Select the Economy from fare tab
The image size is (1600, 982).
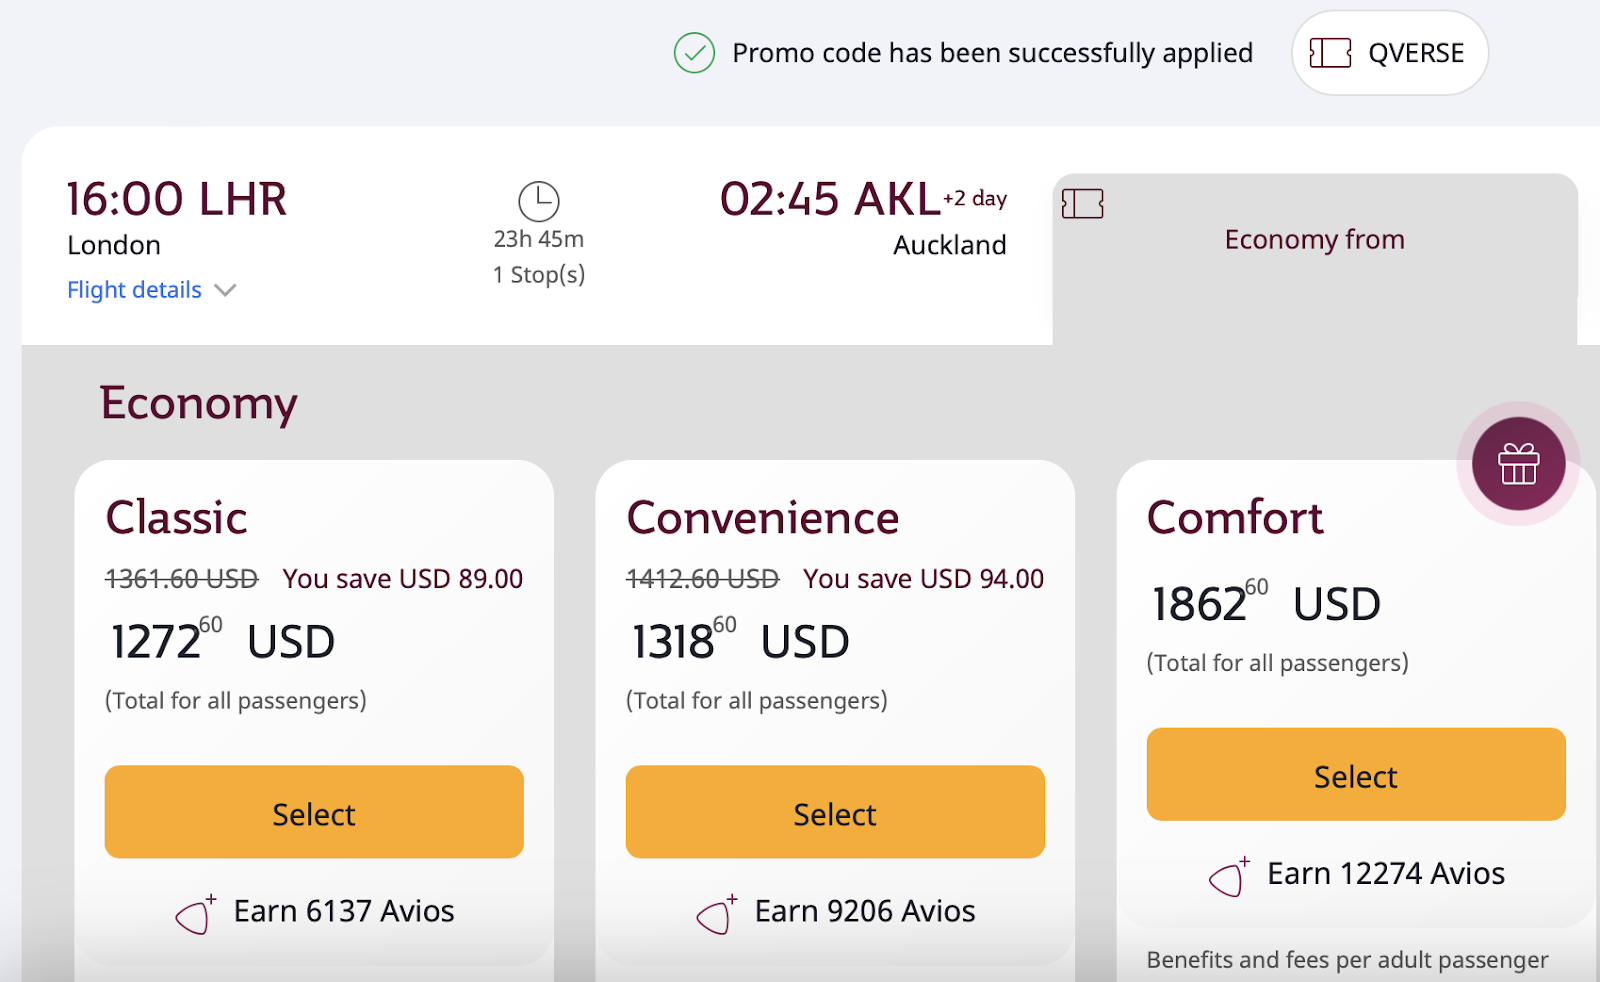pyautogui.click(x=1314, y=240)
